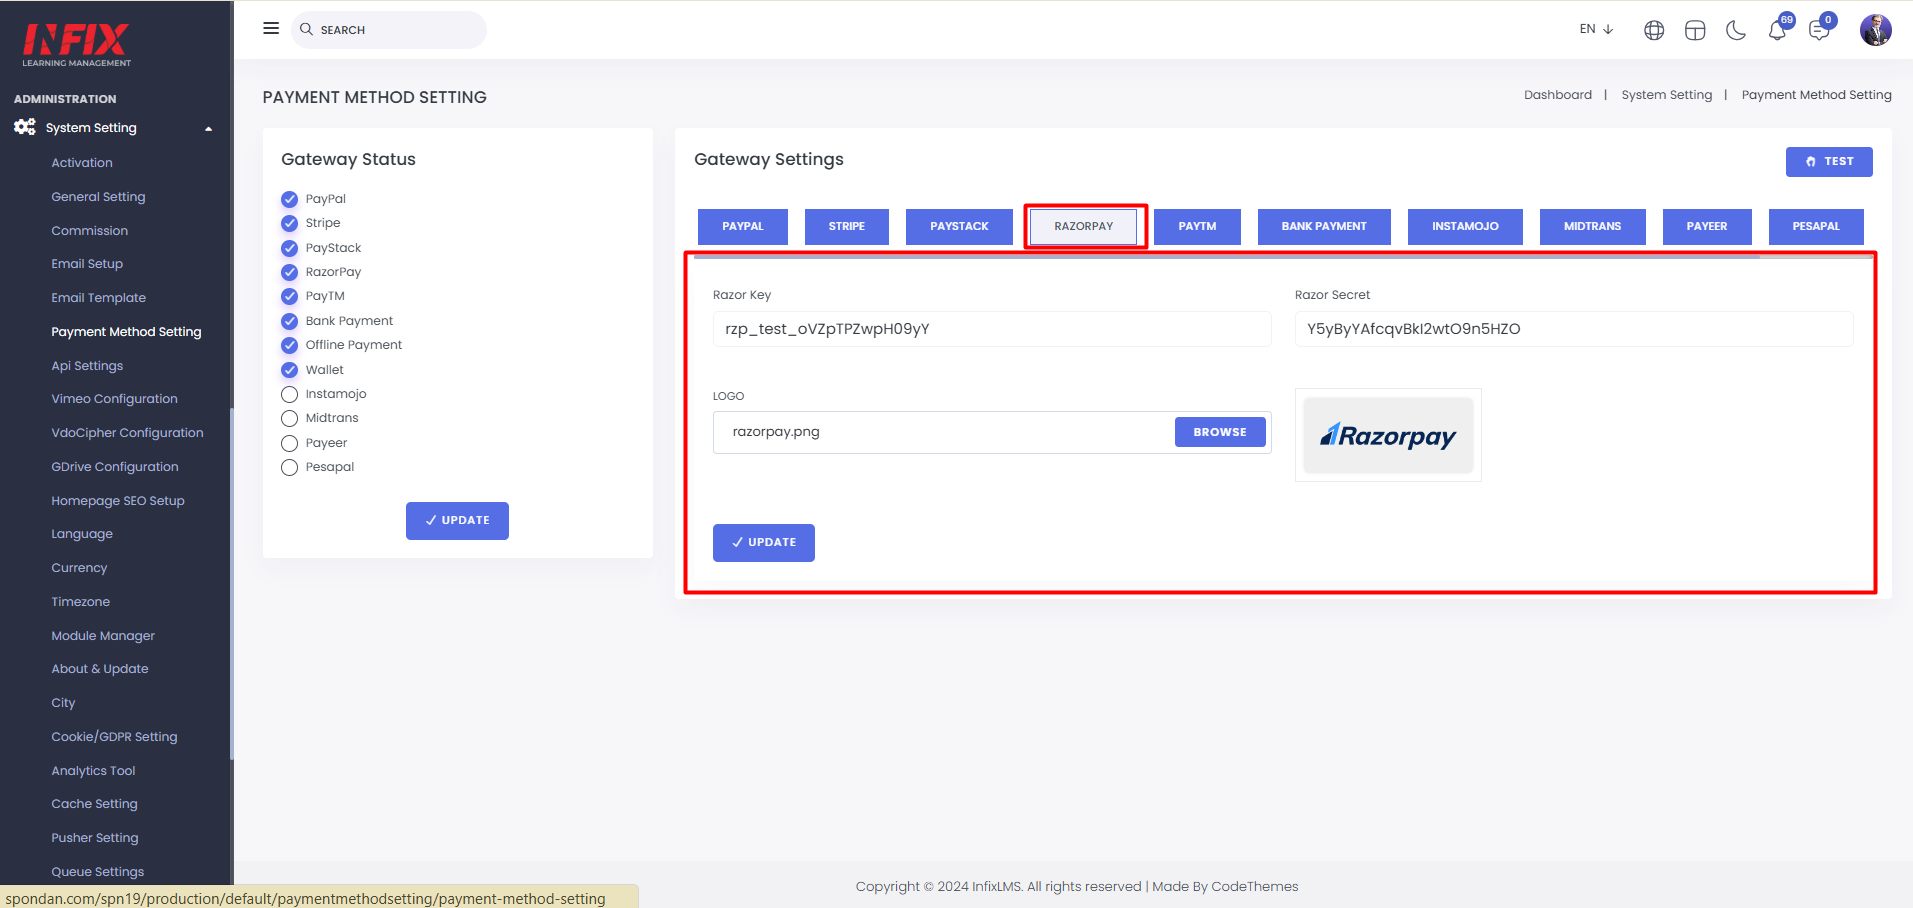Open Module Manager in the sidebar
1913x908 pixels.
(x=103, y=636)
